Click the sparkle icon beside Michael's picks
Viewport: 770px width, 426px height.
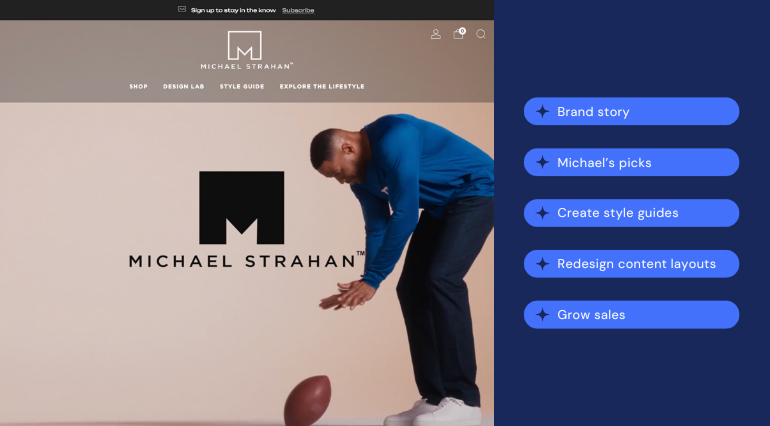(x=542, y=162)
